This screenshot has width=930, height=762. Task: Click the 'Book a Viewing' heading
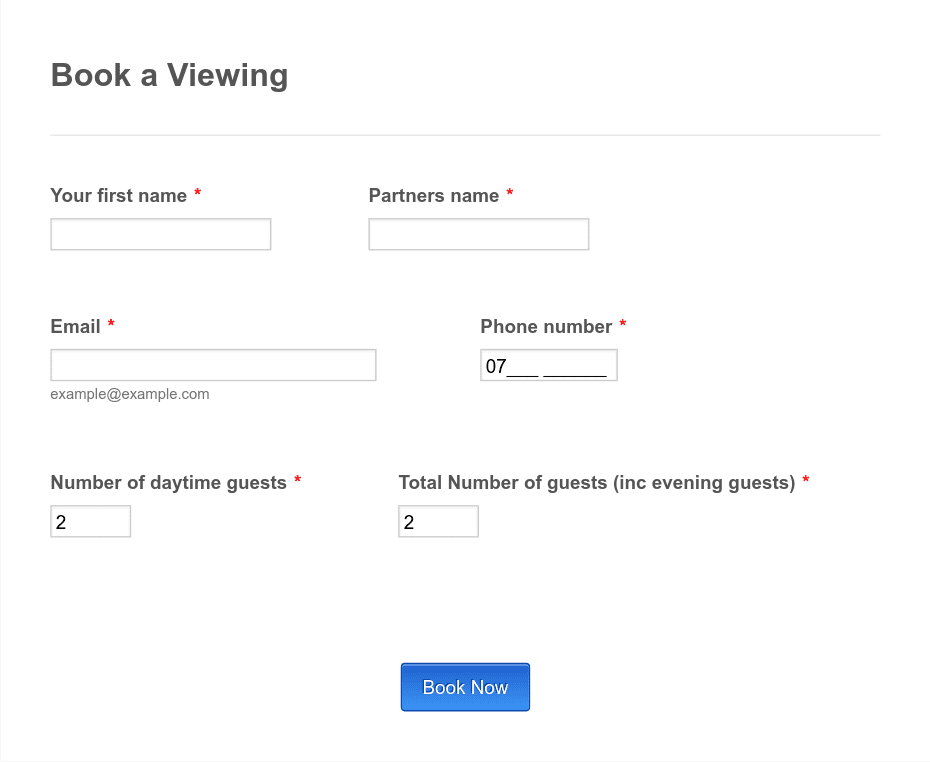click(169, 75)
